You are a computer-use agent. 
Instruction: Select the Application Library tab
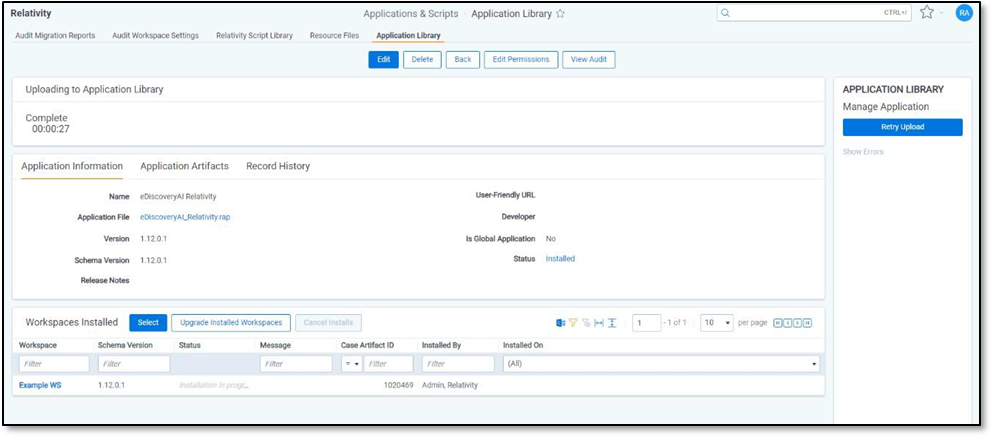point(408,35)
